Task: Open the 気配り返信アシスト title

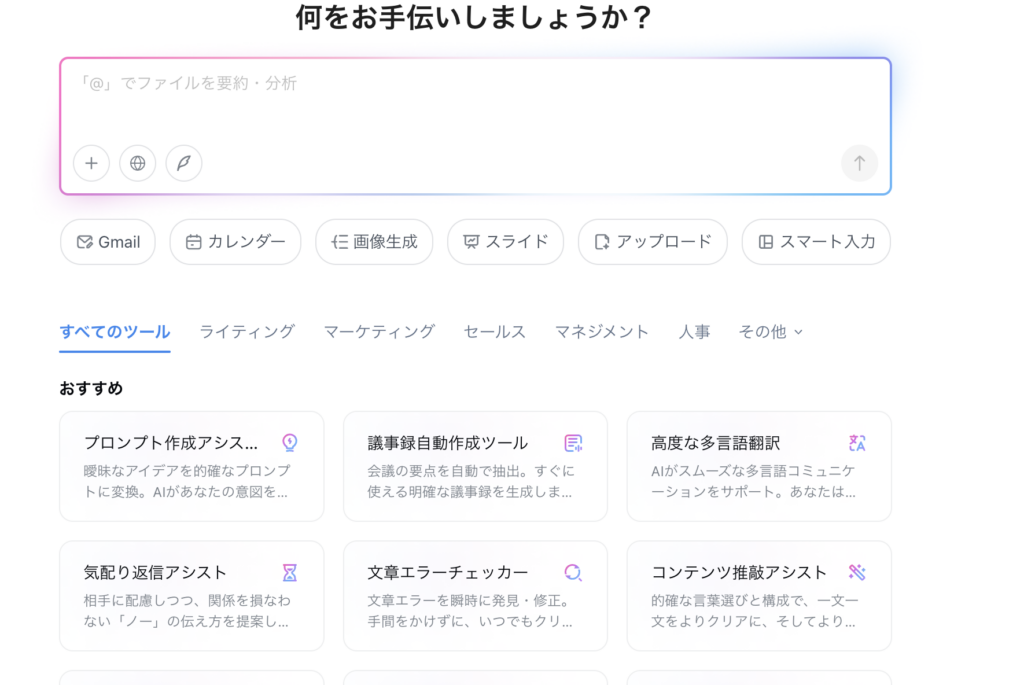Action: coord(155,573)
